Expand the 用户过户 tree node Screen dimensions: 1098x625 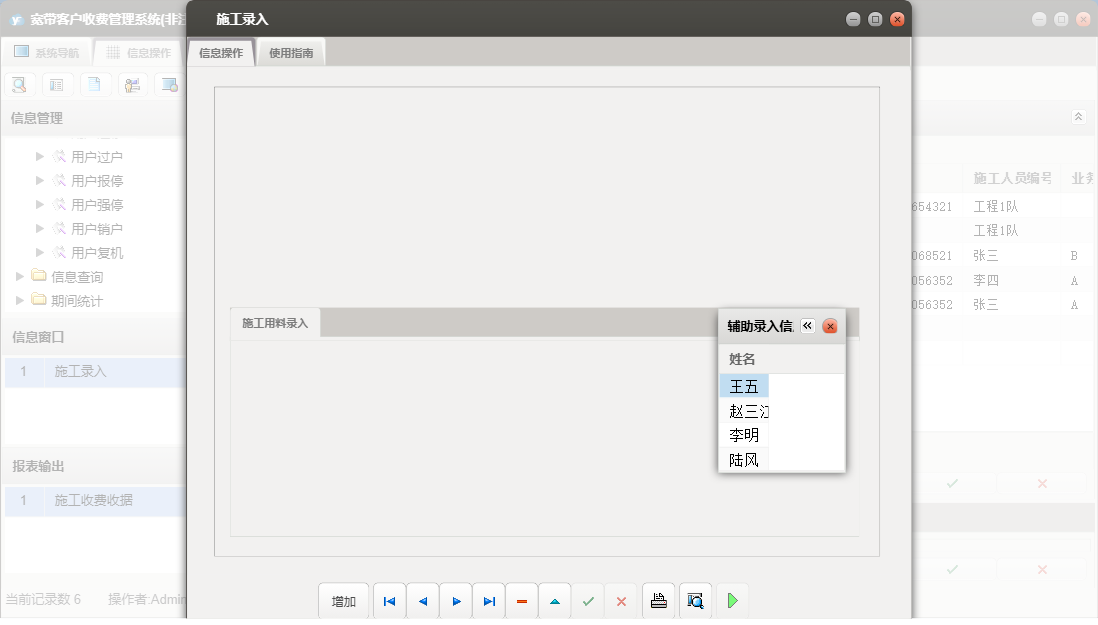[x=40, y=156]
